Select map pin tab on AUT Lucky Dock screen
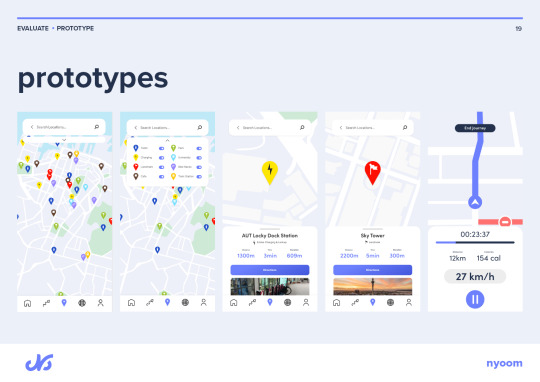Screen dimensions: 540x382 [270, 302]
